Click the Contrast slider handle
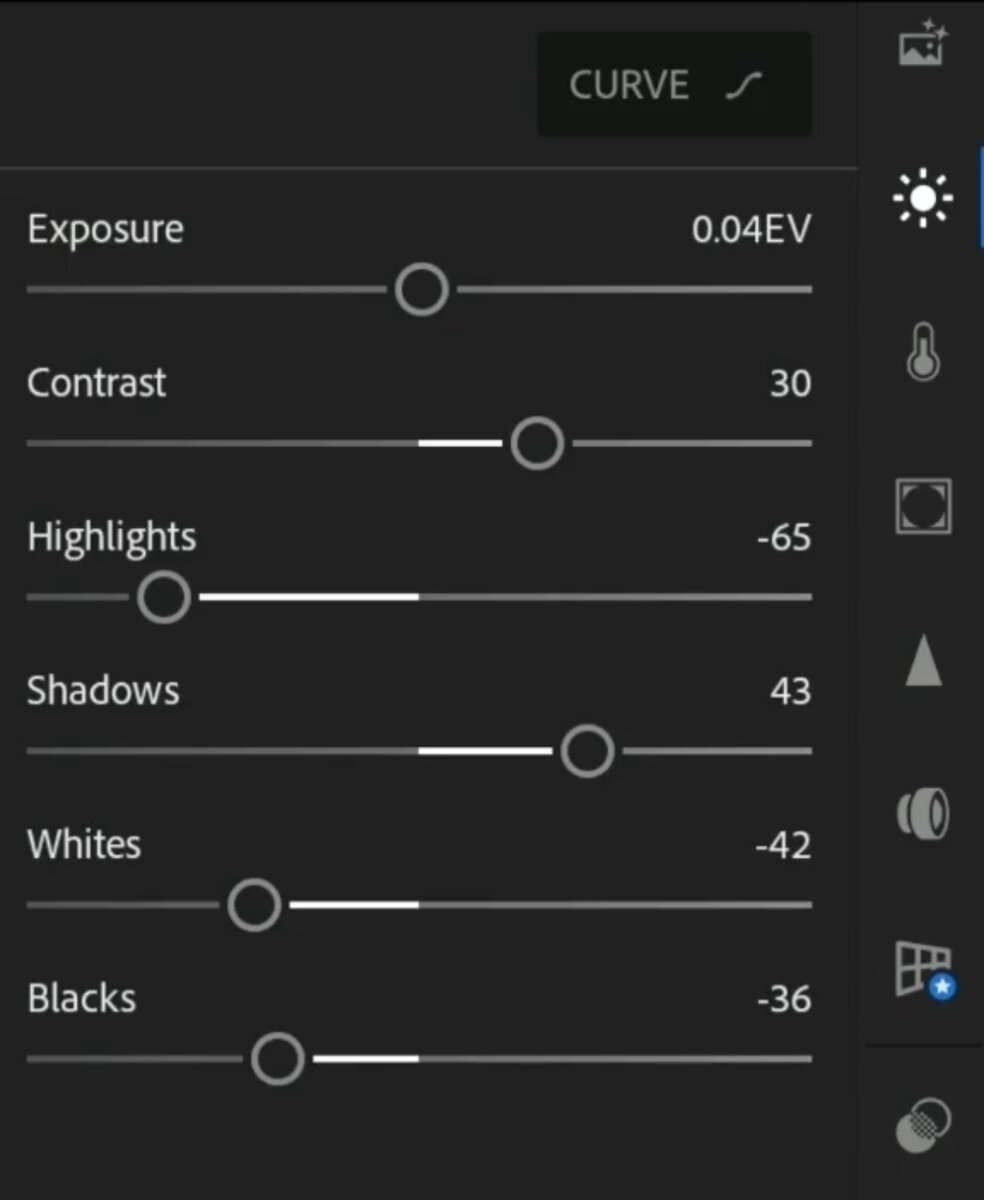Viewport: 984px width, 1200px height. (537, 443)
